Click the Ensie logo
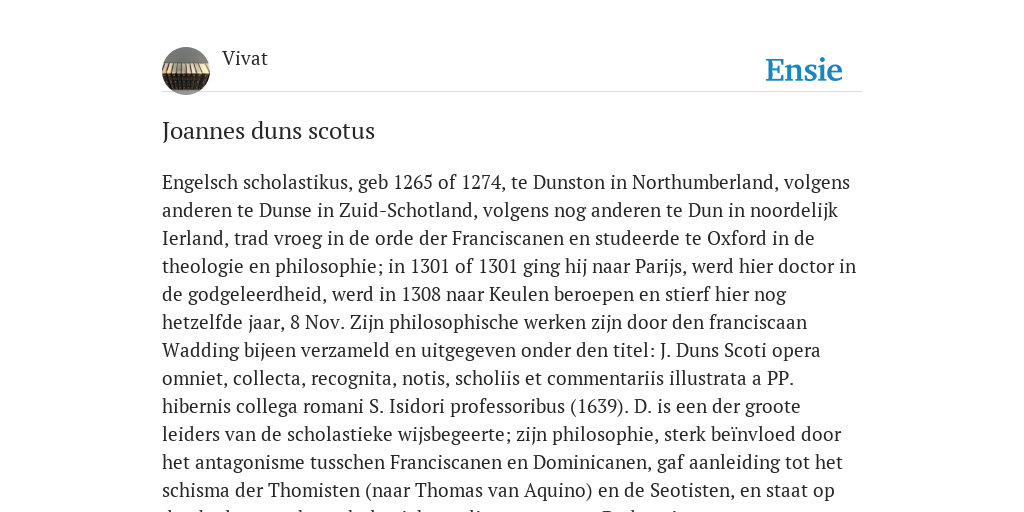Image resolution: width=1024 pixels, height=512 pixels. click(804, 70)
